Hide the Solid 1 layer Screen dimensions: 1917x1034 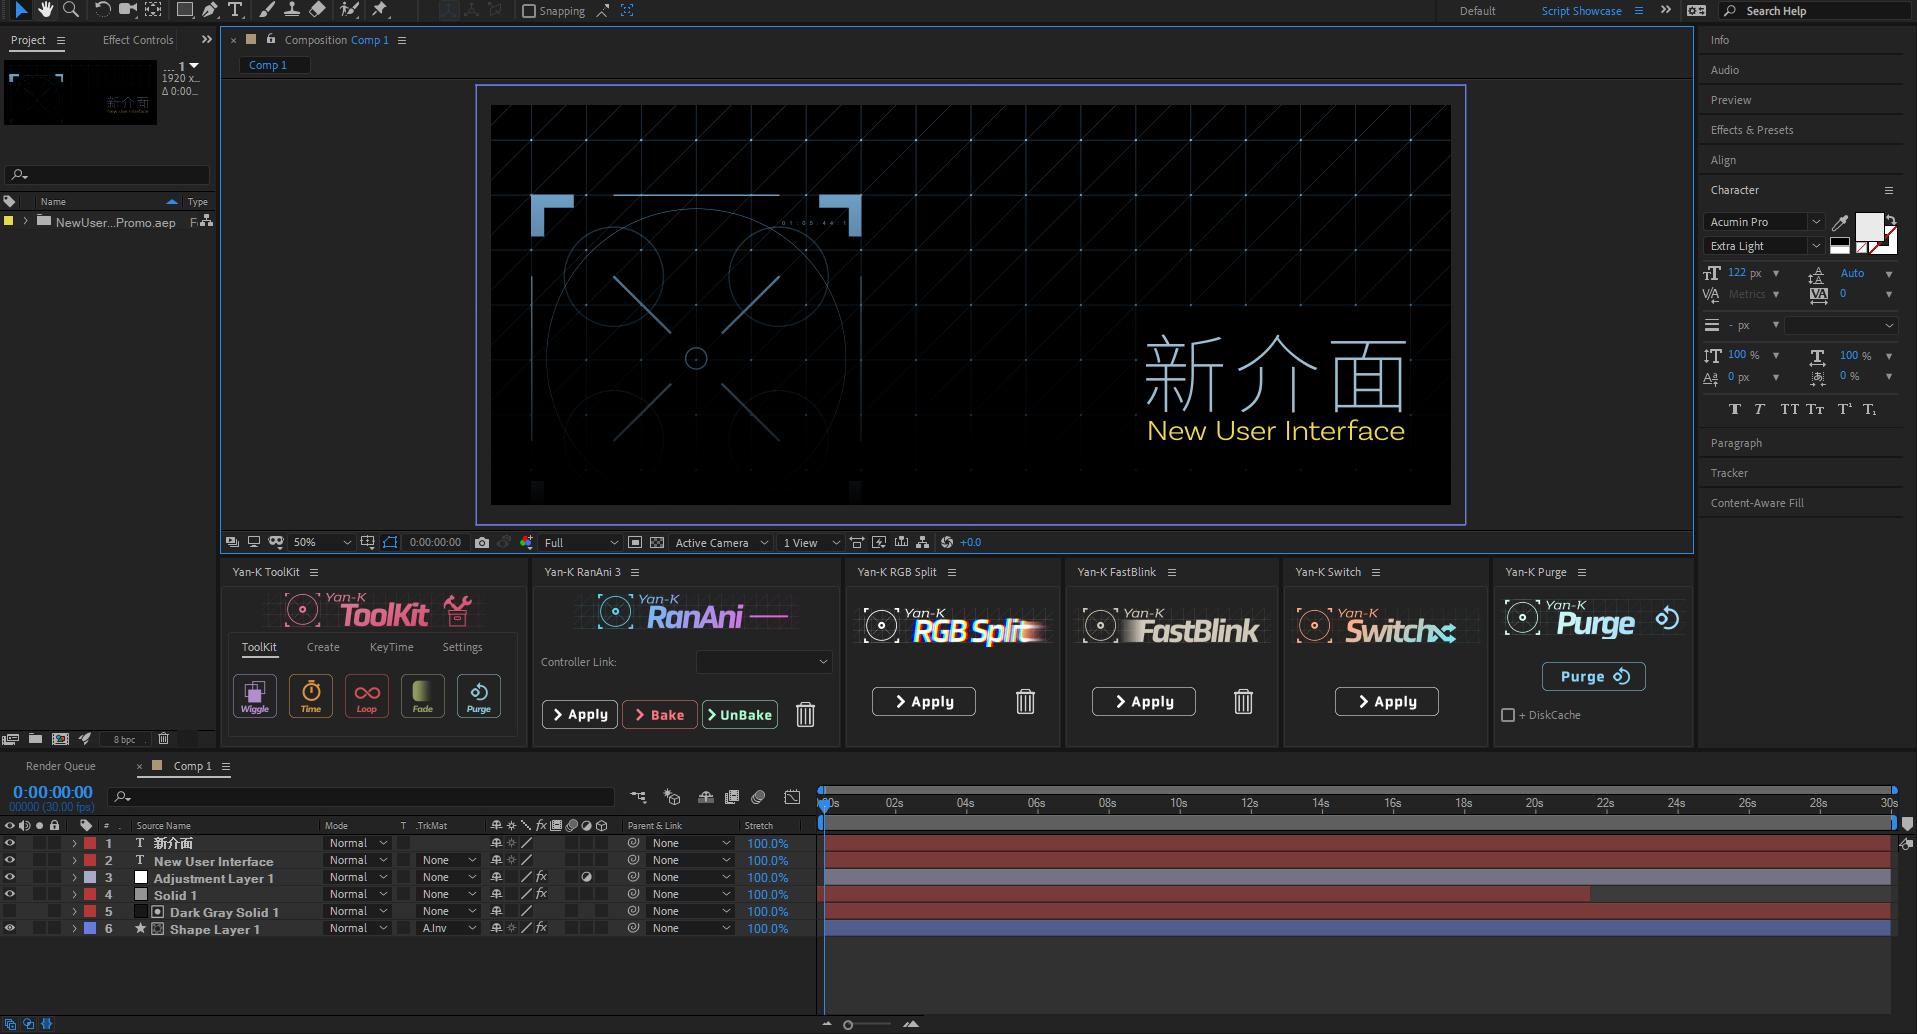point(10,894)
